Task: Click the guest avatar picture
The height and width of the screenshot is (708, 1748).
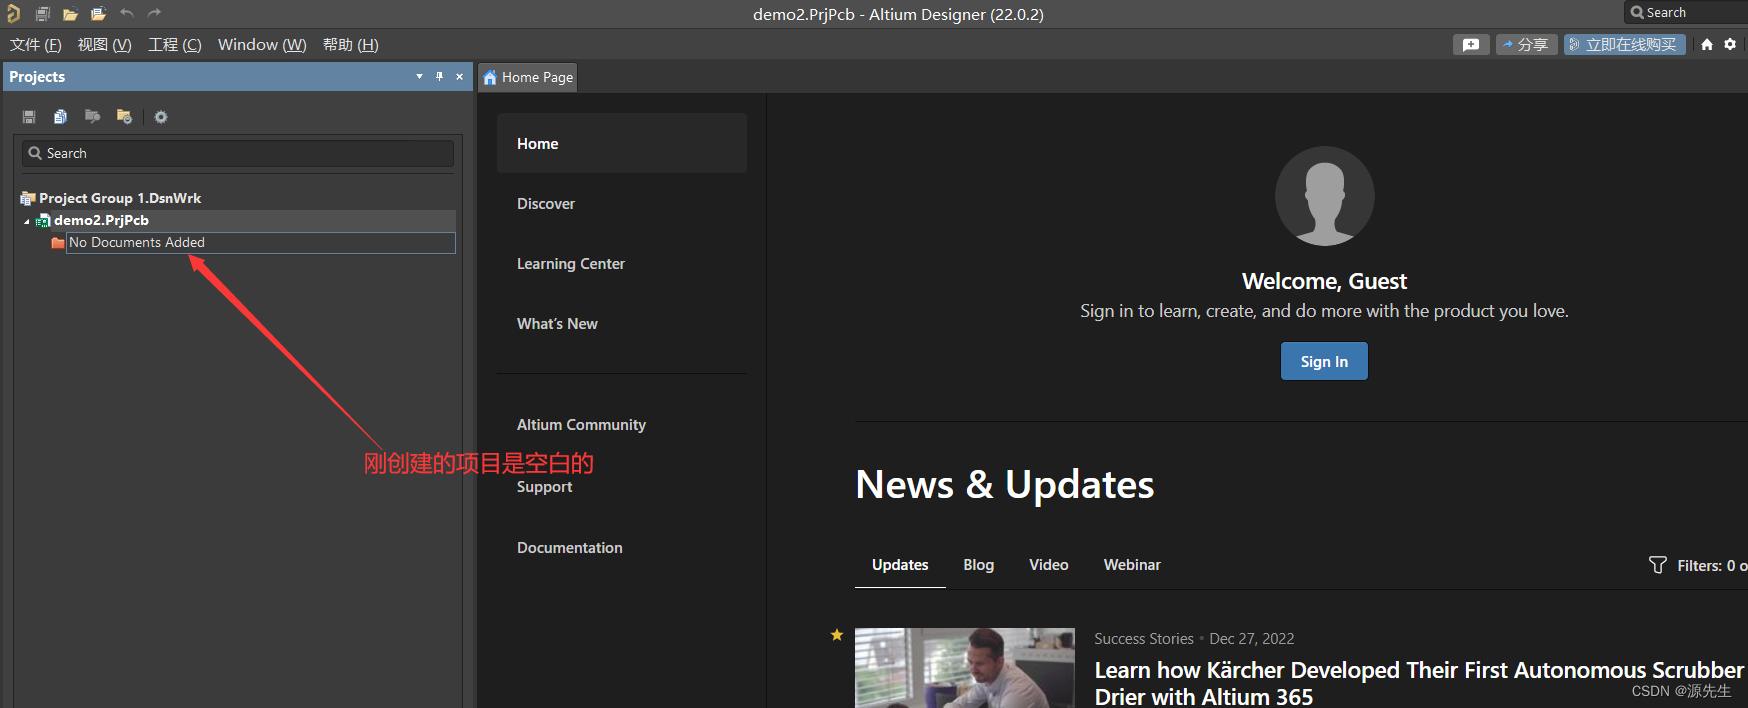Action: 1324,196
